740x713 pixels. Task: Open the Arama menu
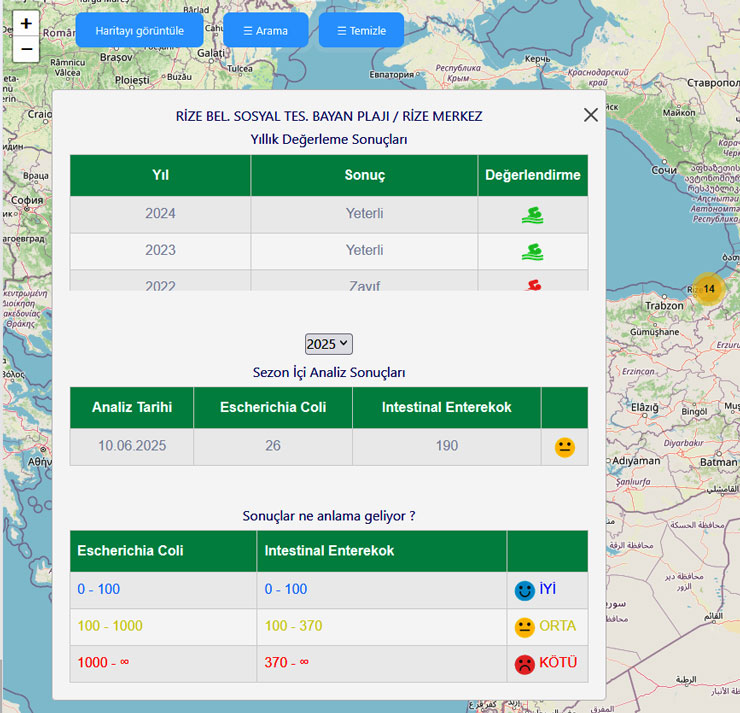click(x=266, y=30)
